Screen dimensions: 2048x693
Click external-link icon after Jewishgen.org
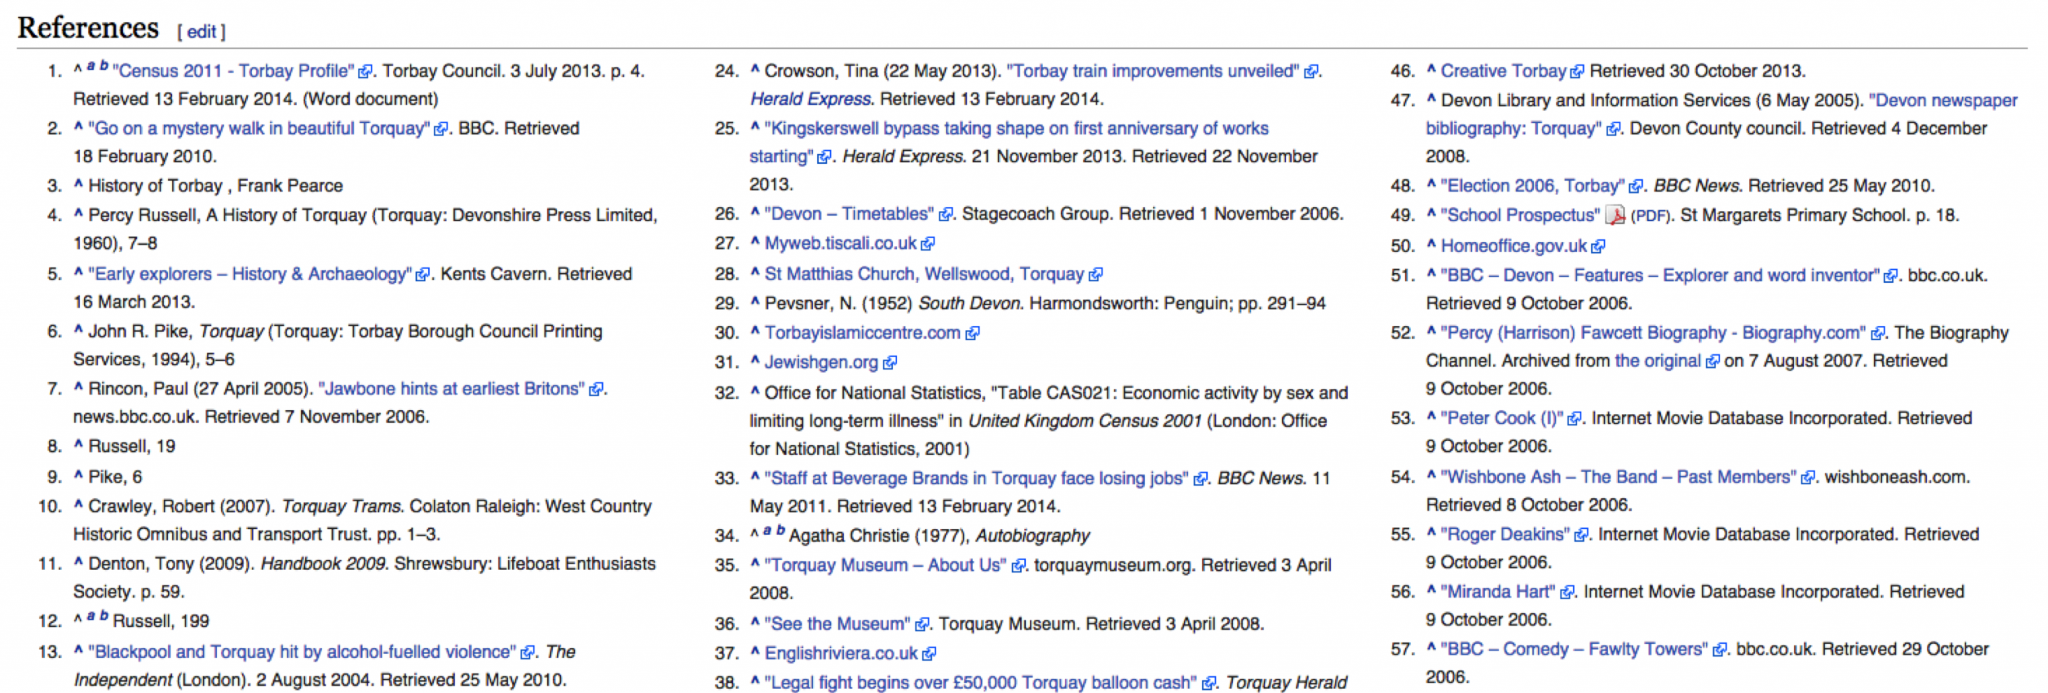pos(890,363)
